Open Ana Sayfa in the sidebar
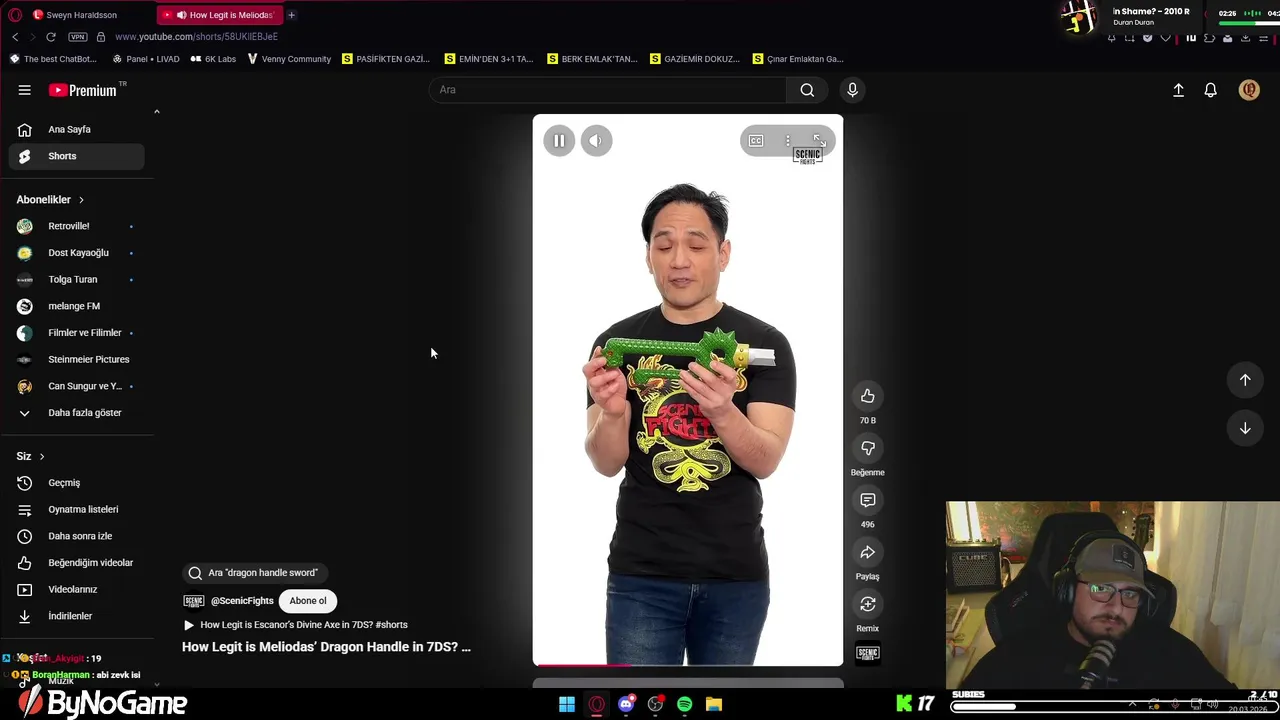The height and width of the screenshot is (720, 1280). [76, 129]
